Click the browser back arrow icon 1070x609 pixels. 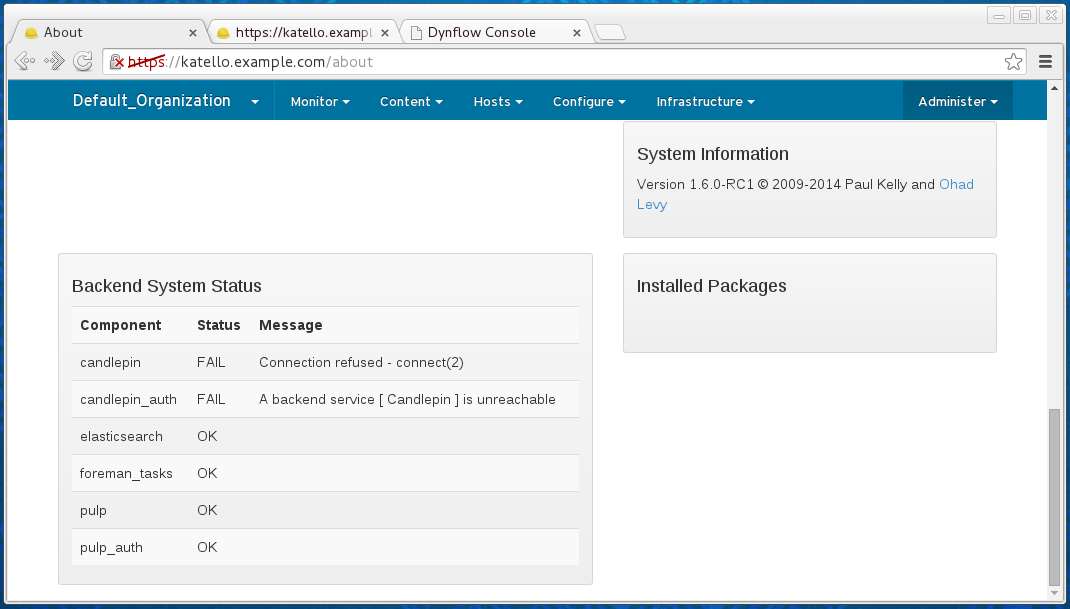pos(25,61)
